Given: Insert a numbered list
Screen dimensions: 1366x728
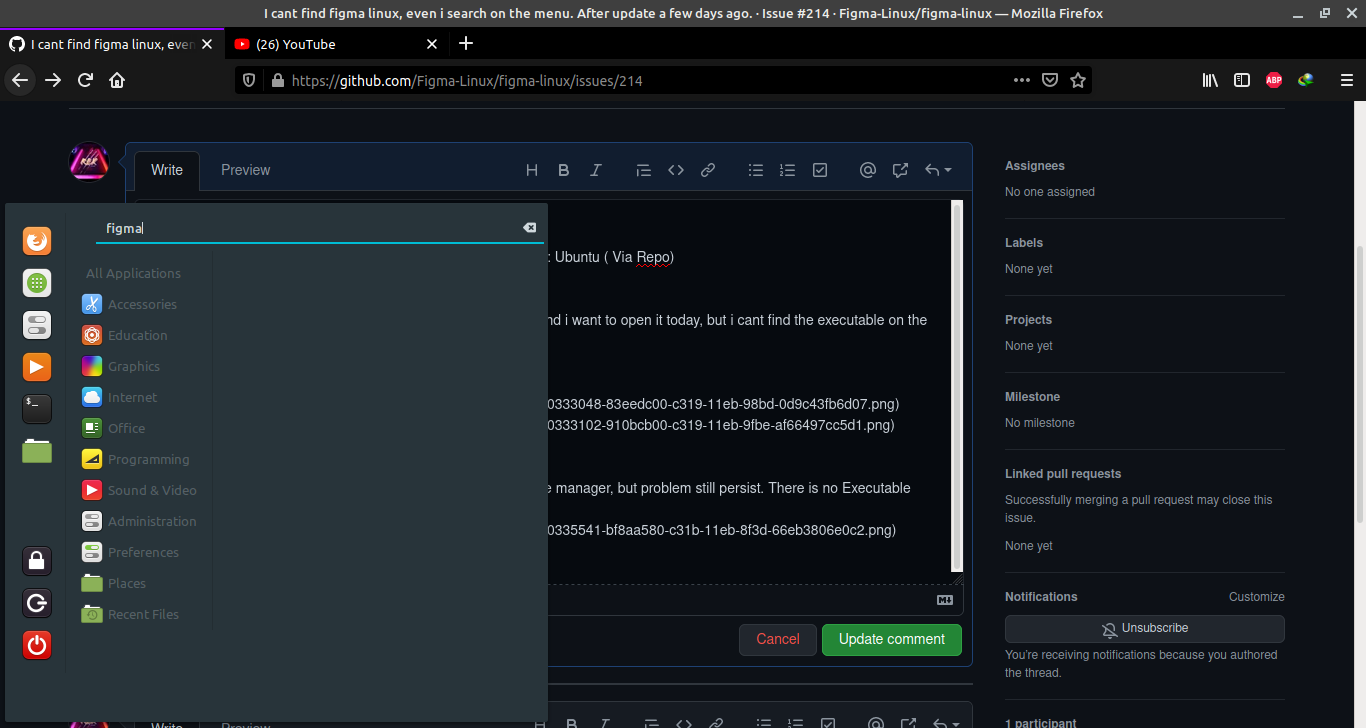Looking at the screenshot, I should (x=788, y=170).
